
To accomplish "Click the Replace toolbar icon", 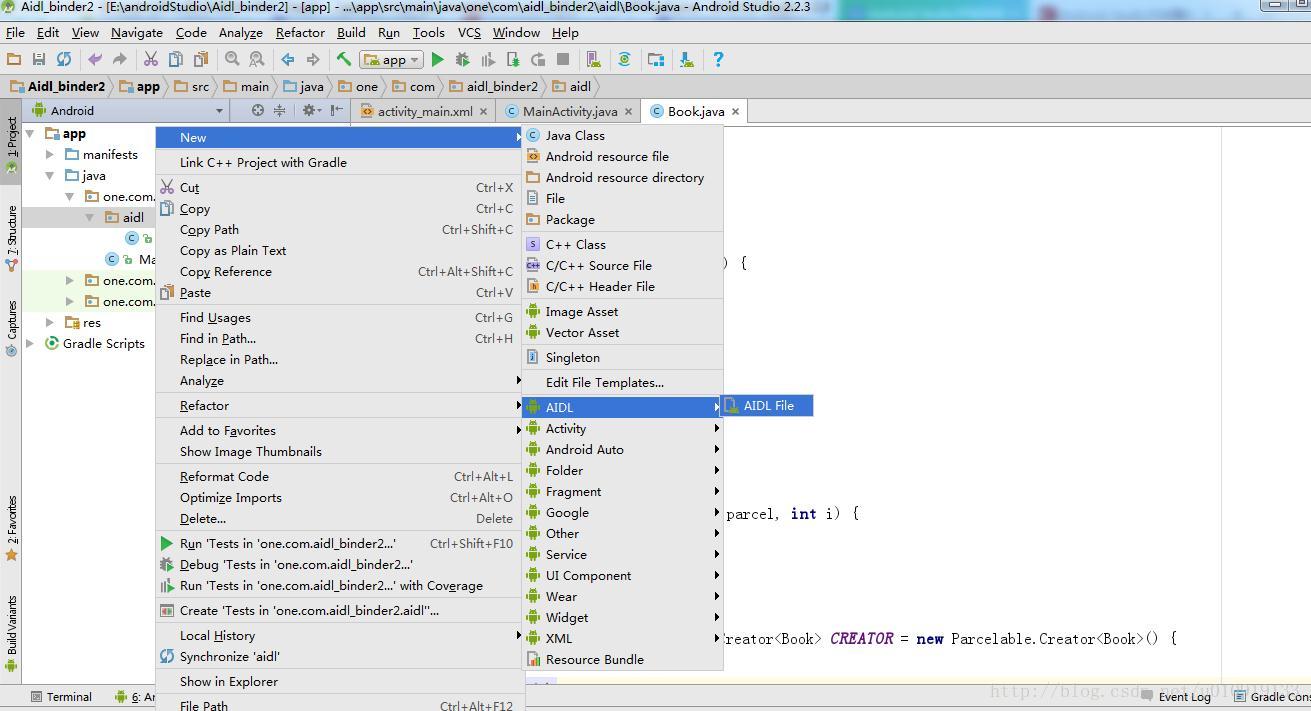I will click(257, 60).
